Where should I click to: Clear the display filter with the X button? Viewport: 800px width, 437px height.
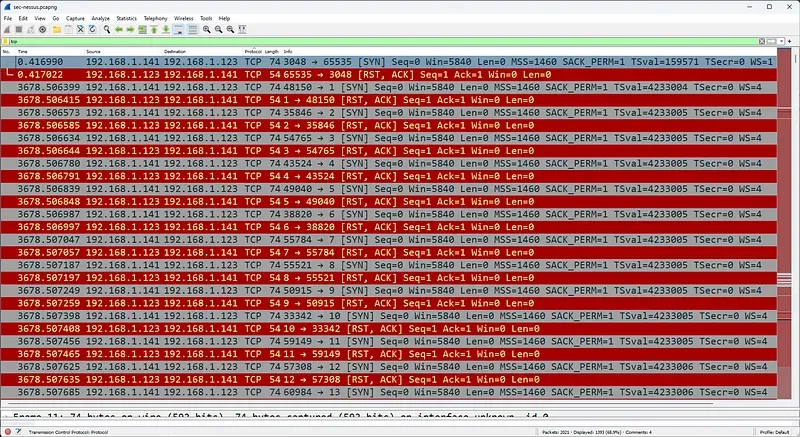762,41
